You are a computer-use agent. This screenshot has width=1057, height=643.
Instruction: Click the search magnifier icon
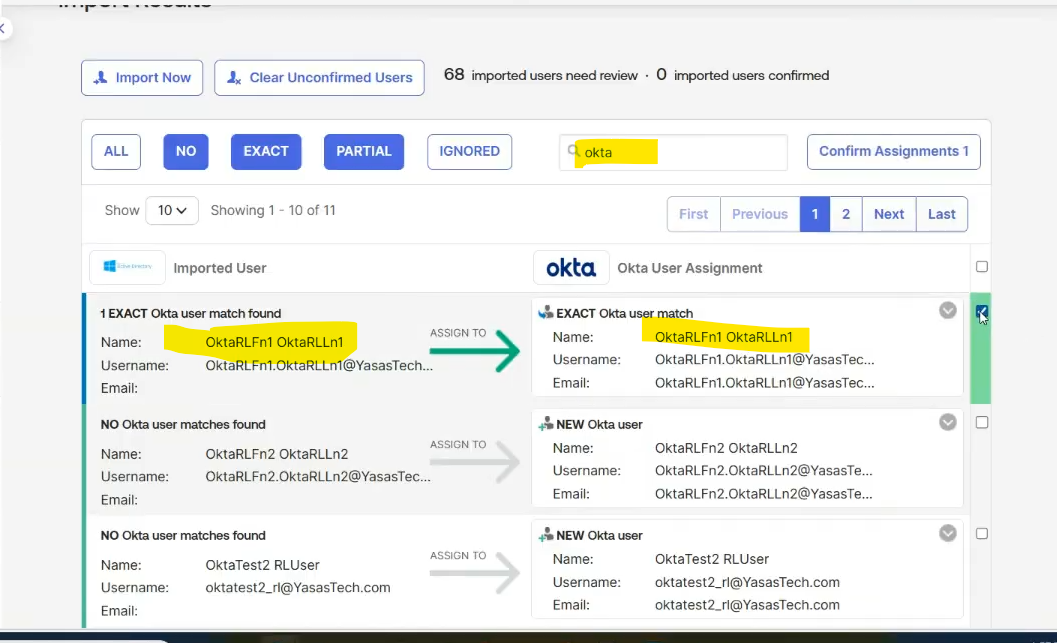(574, 151)
